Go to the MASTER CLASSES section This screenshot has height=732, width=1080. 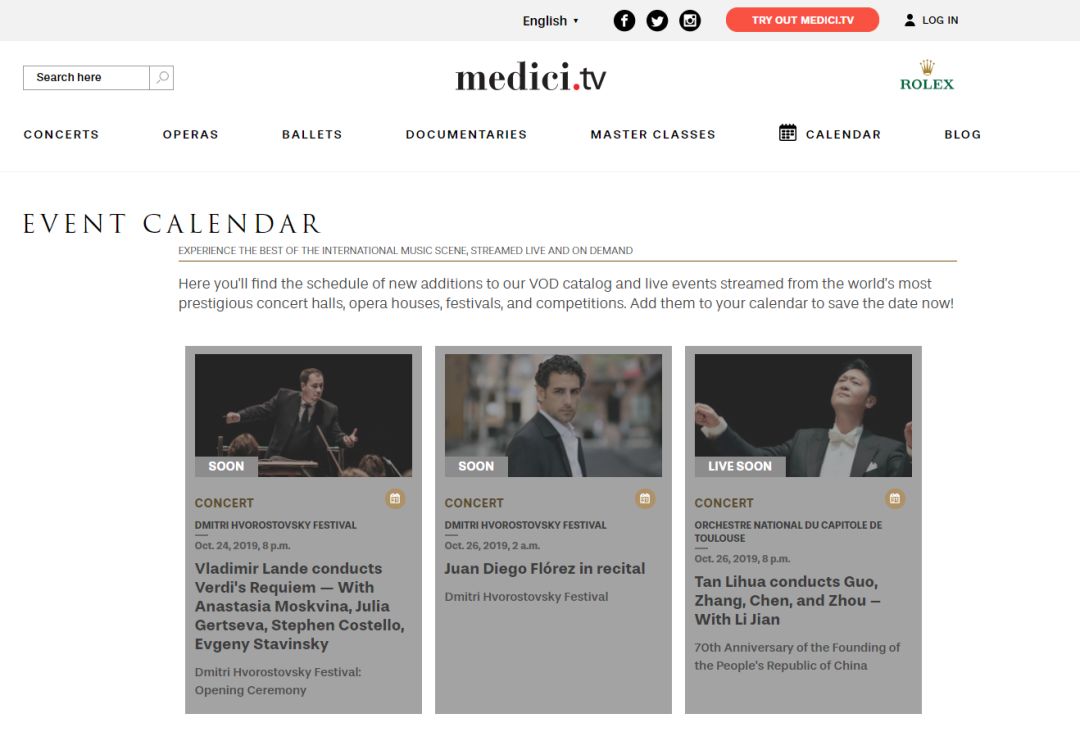click(x=653, y=134)
